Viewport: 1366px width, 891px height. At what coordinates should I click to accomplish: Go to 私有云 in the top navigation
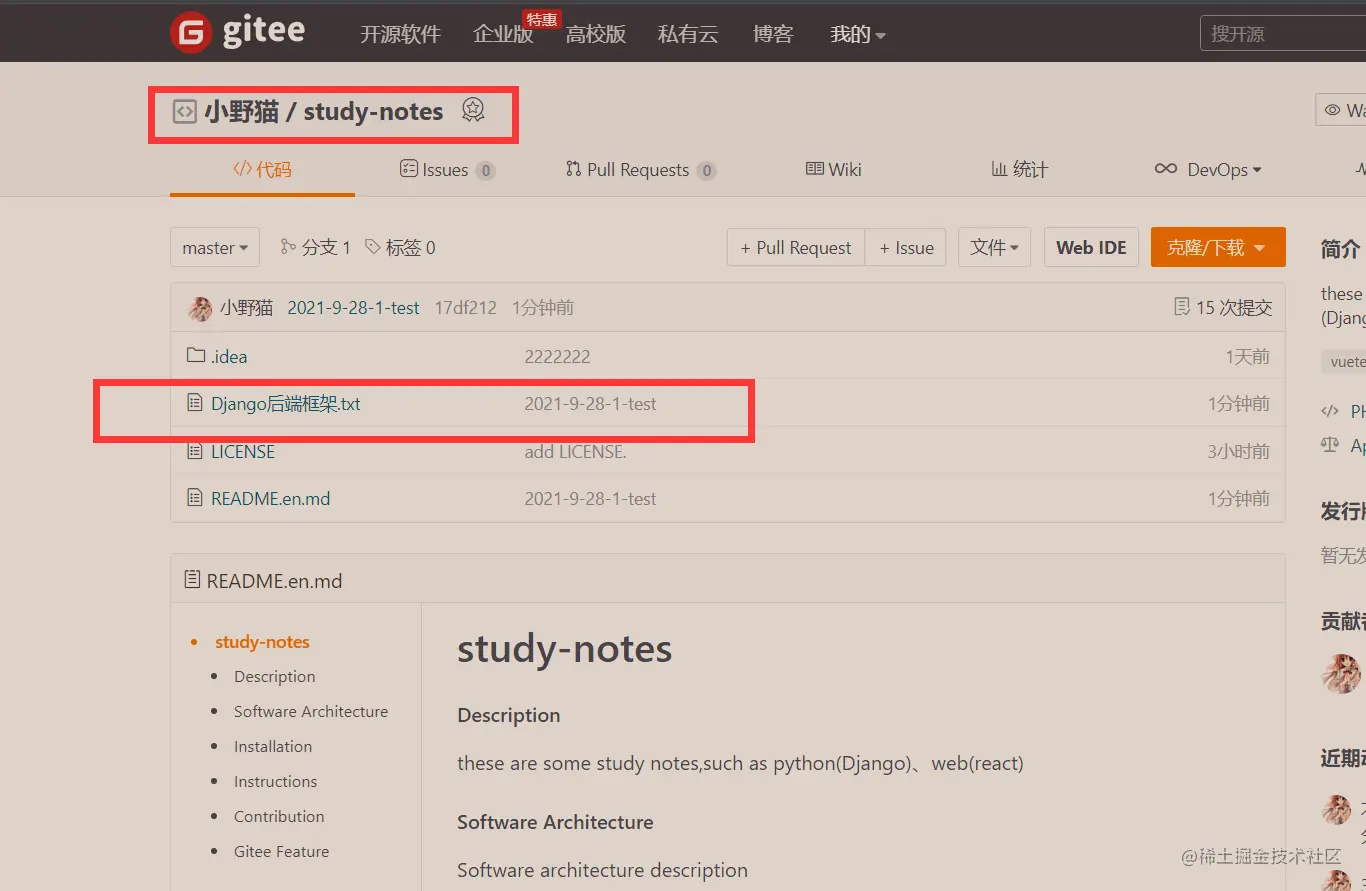click(688, 34)
